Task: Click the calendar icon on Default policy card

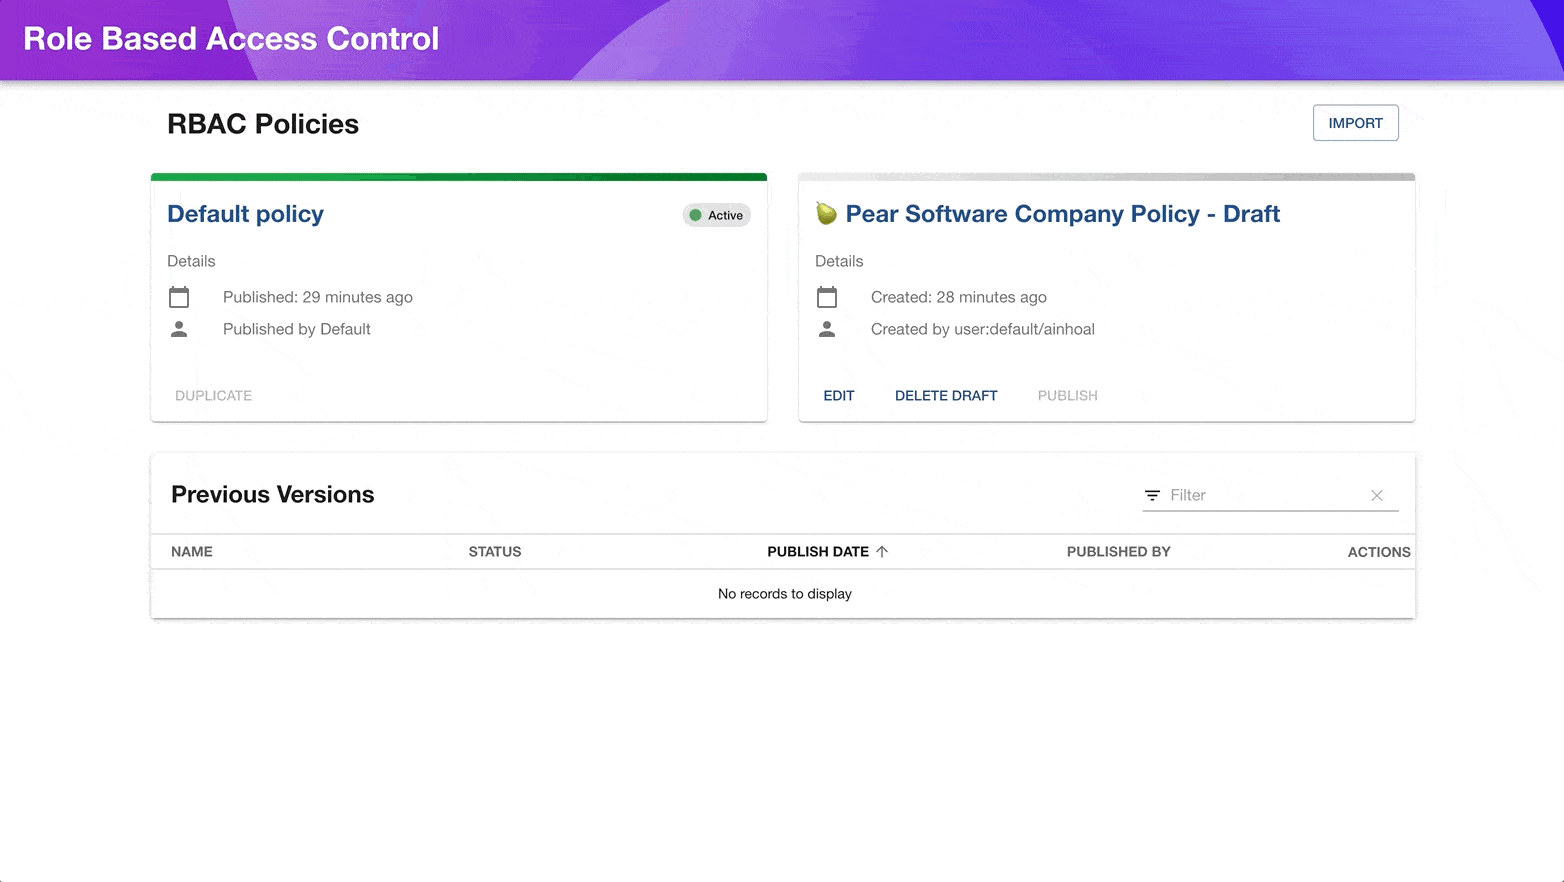Action: tap(179, 296)
